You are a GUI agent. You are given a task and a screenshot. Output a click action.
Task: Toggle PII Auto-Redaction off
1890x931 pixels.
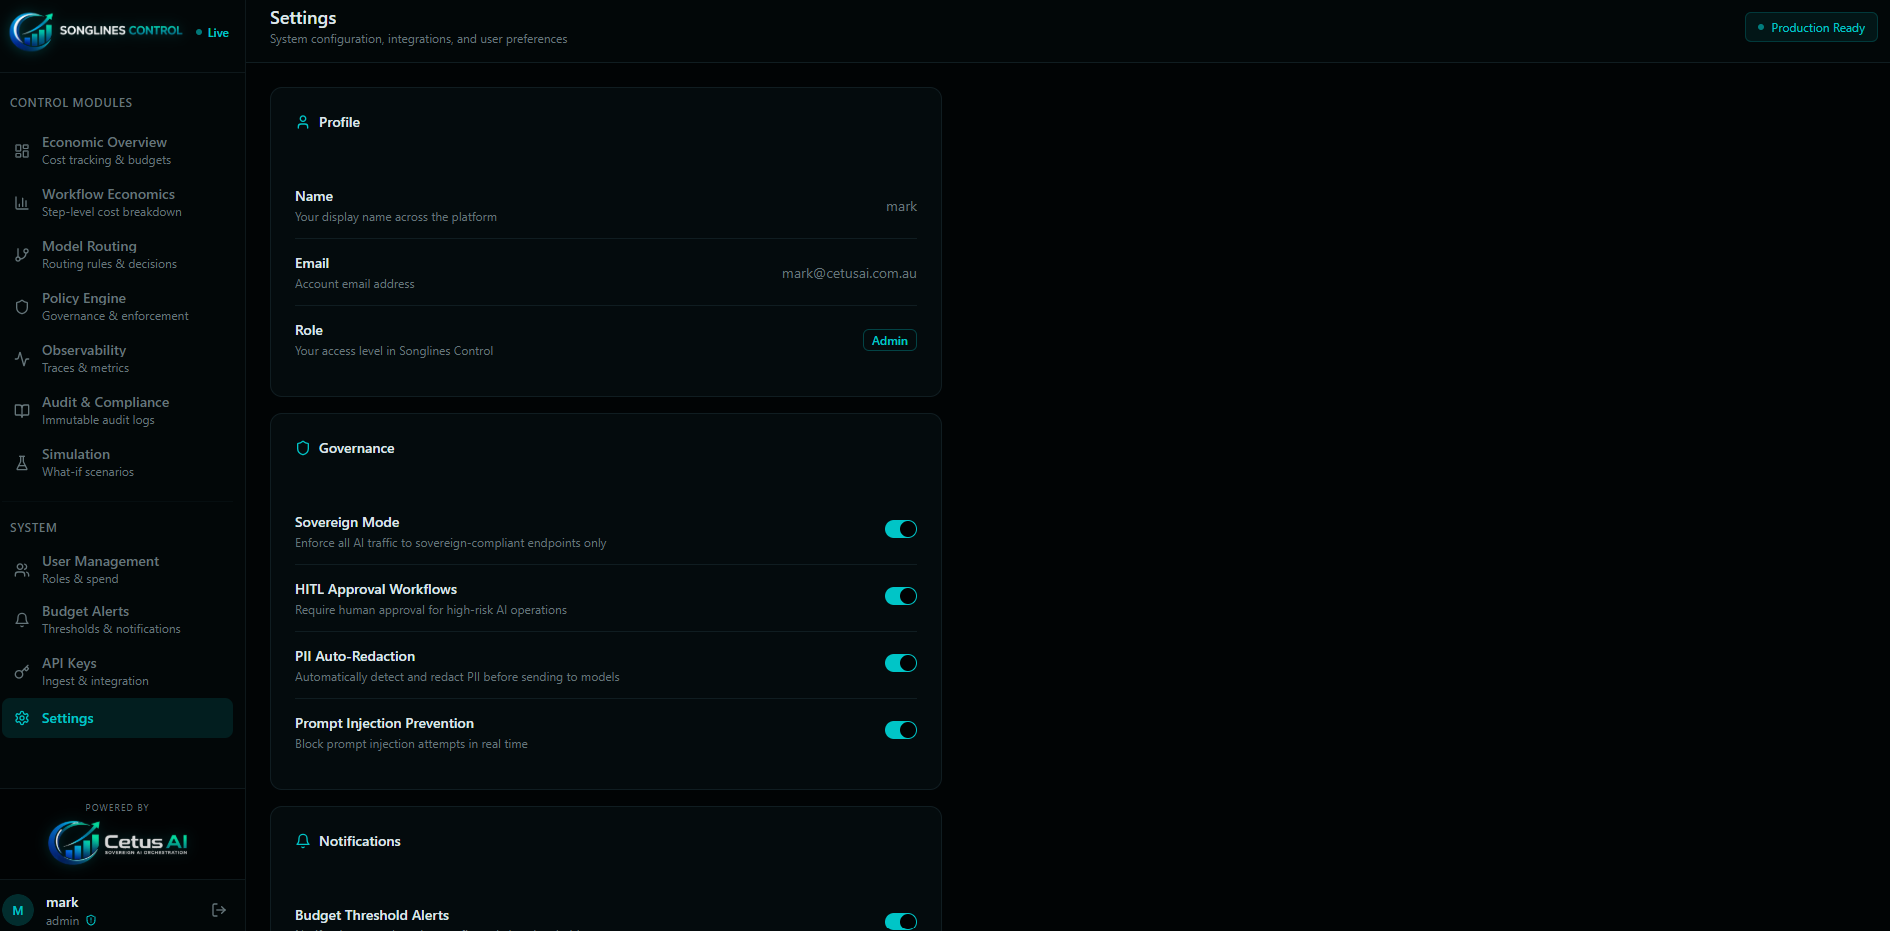[900, 663]
